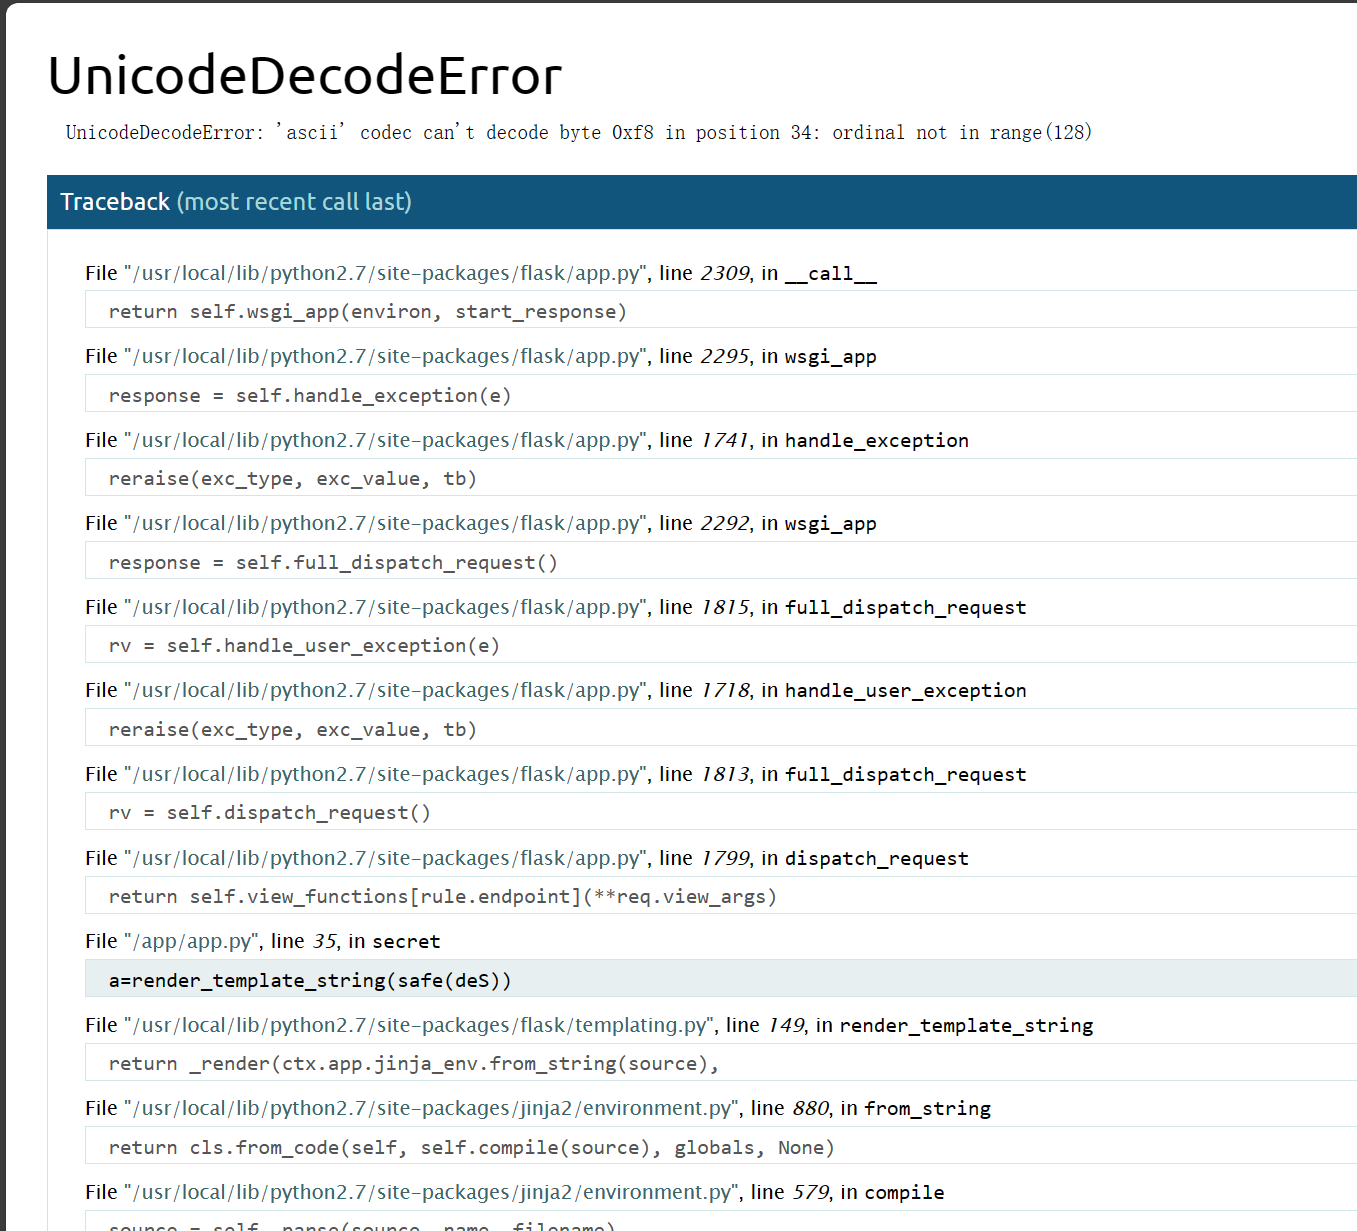
Task: Open code line rv = self.dispatch_request()
Action: click(721, 812)
